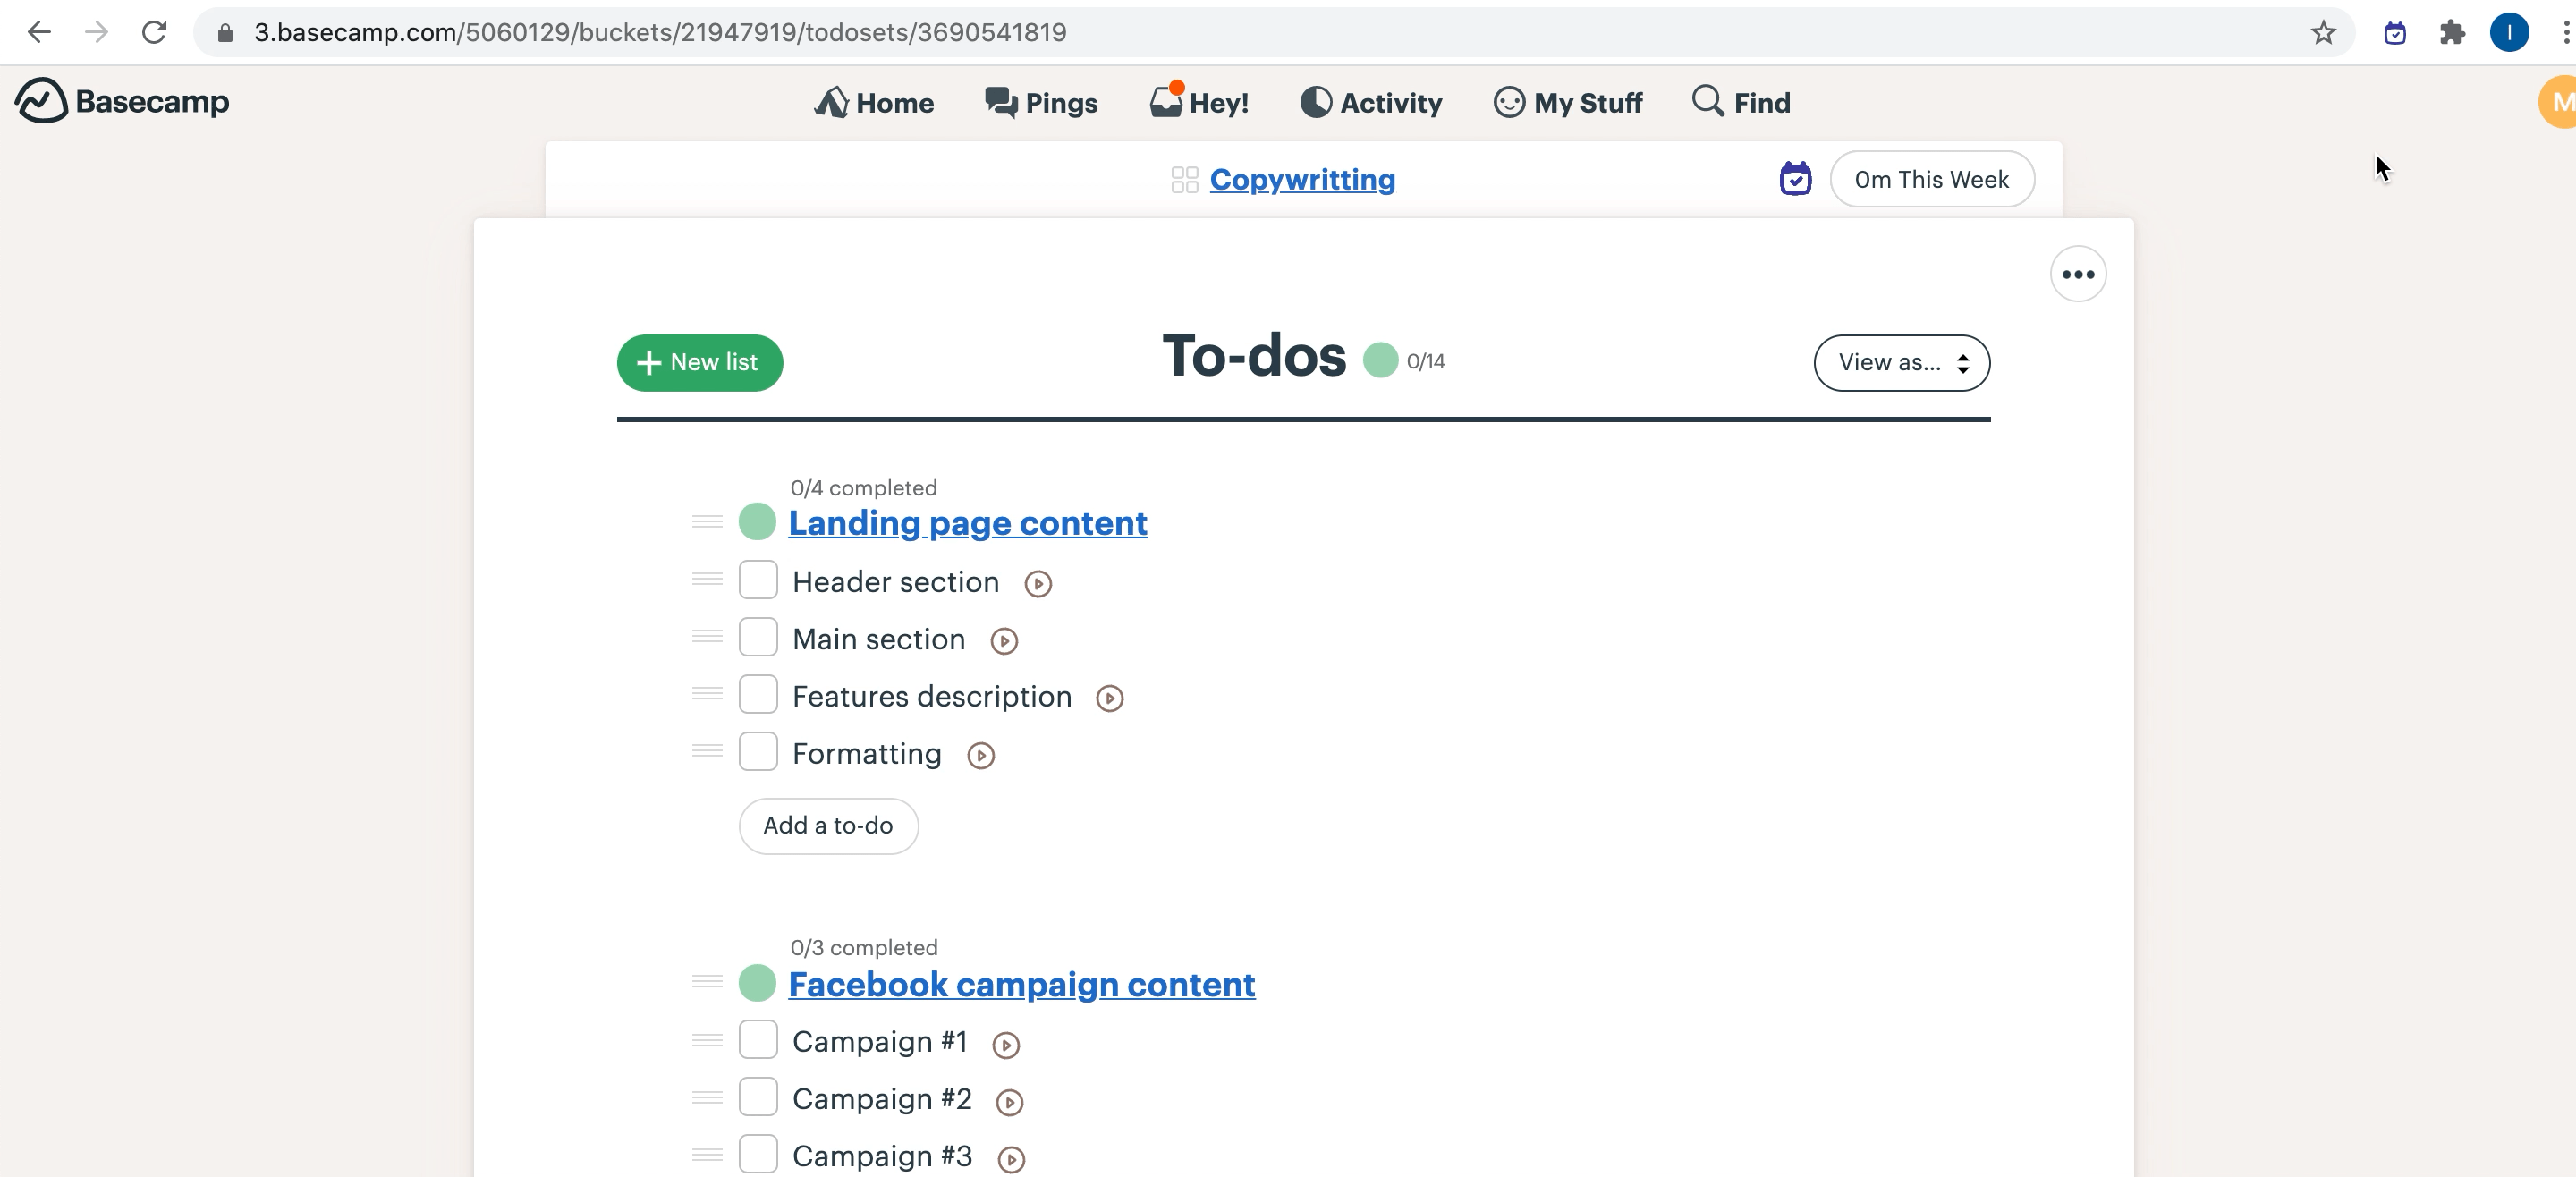Screen dimensions: 2576x1177
Task: Check off Main section to-do
Action: (758, 638)
